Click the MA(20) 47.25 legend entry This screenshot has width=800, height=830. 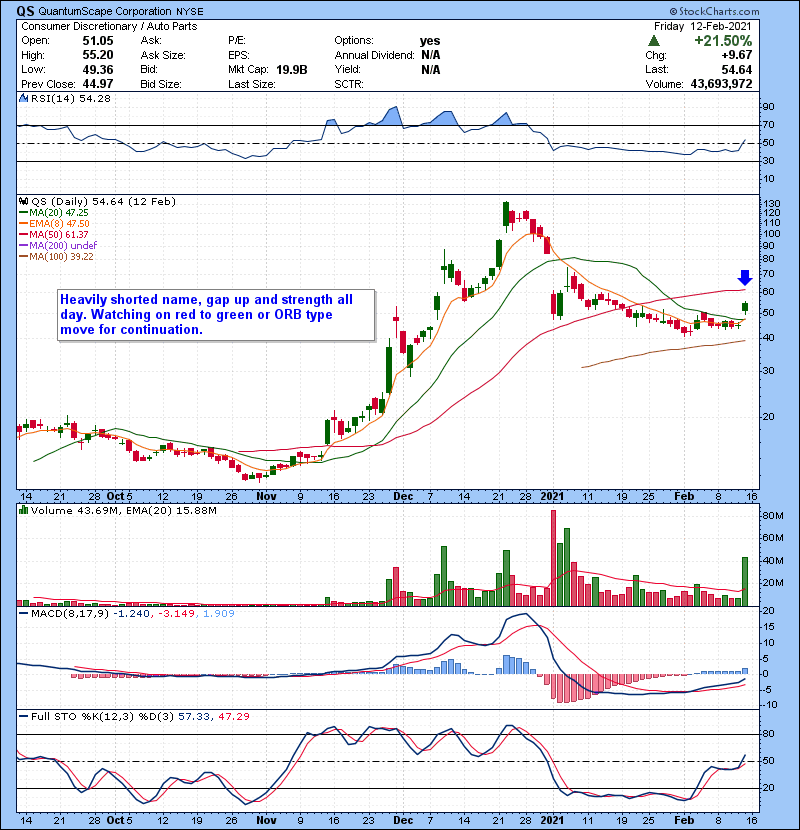tap(54, 213)
